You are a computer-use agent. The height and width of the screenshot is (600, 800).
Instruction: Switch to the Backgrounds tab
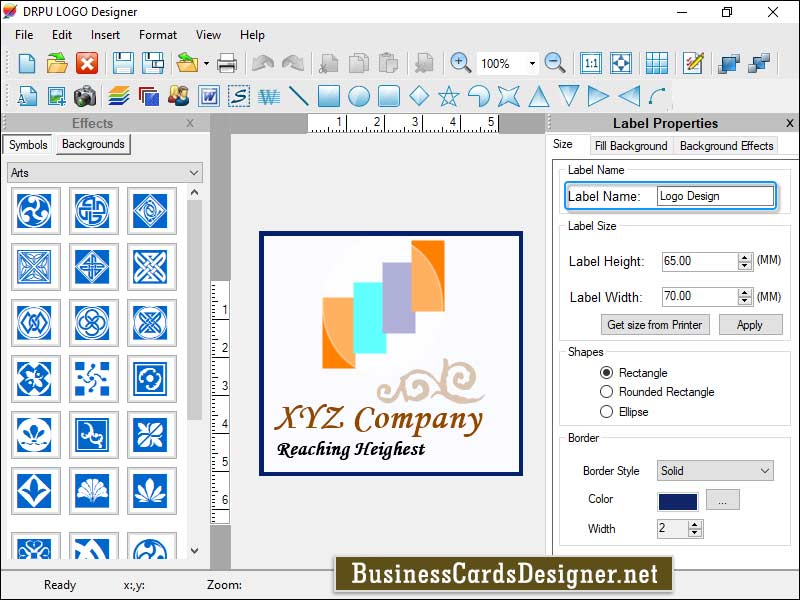pos(92,144)
